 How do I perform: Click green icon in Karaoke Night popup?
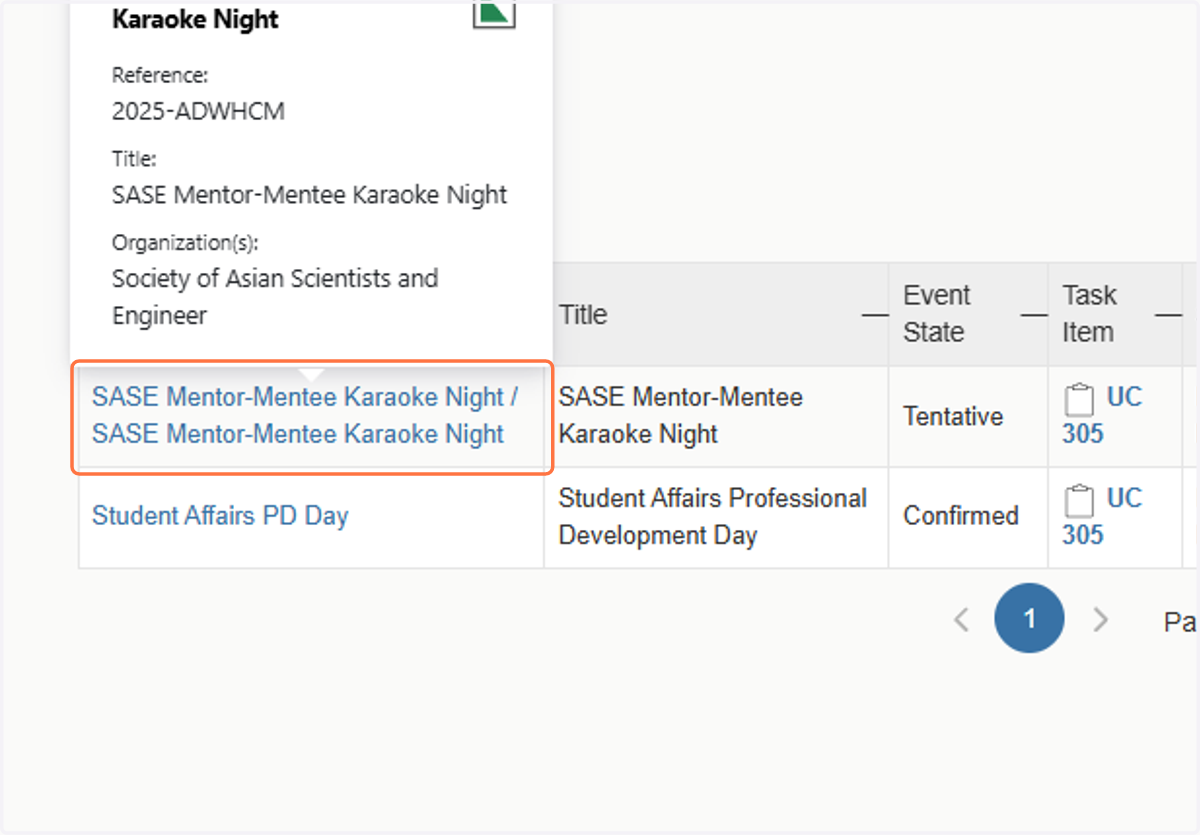coord(494,12)
